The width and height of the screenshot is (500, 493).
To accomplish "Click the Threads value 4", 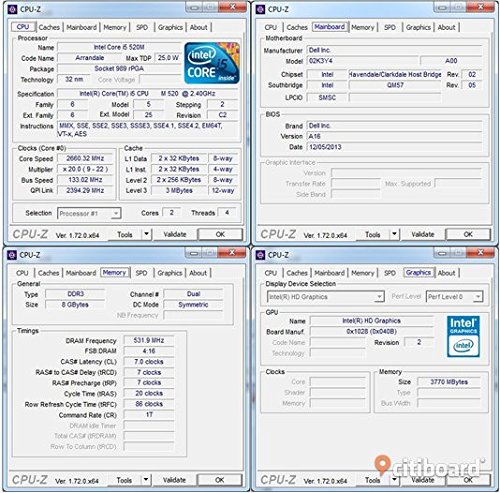I will click(227, 213).
